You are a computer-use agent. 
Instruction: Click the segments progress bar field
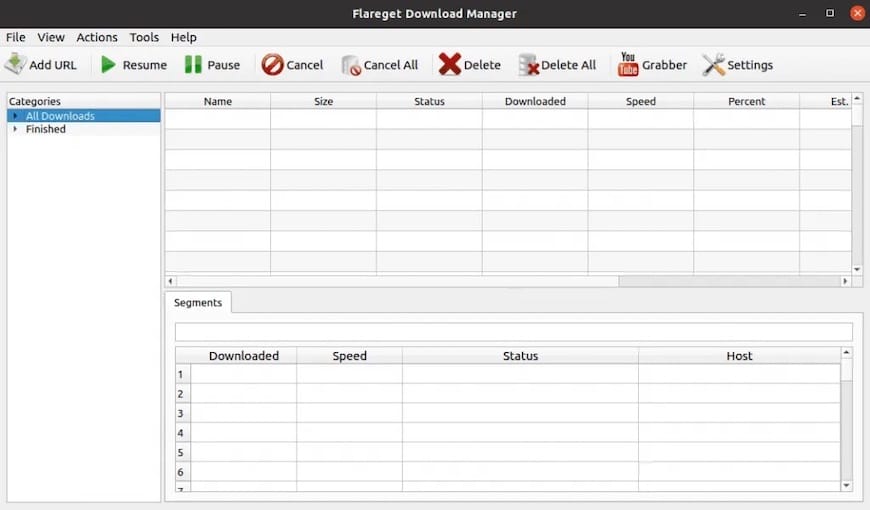[514, 332]
